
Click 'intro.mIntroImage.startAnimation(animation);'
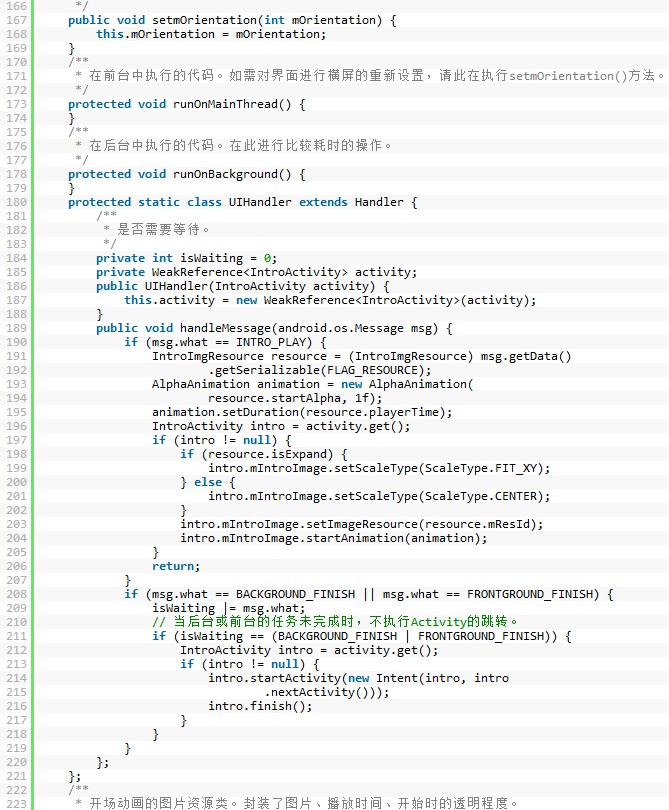click(x=333, y=538)
